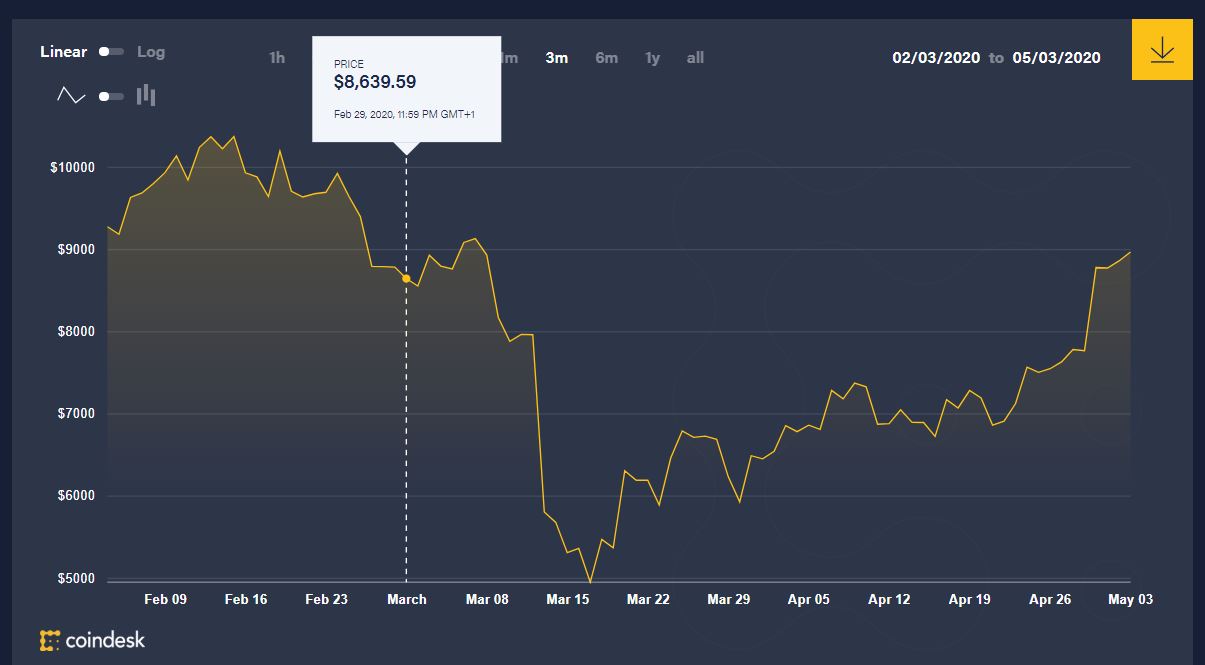
Task: Select the candlestick chart icon
Action: coord(146,95)
